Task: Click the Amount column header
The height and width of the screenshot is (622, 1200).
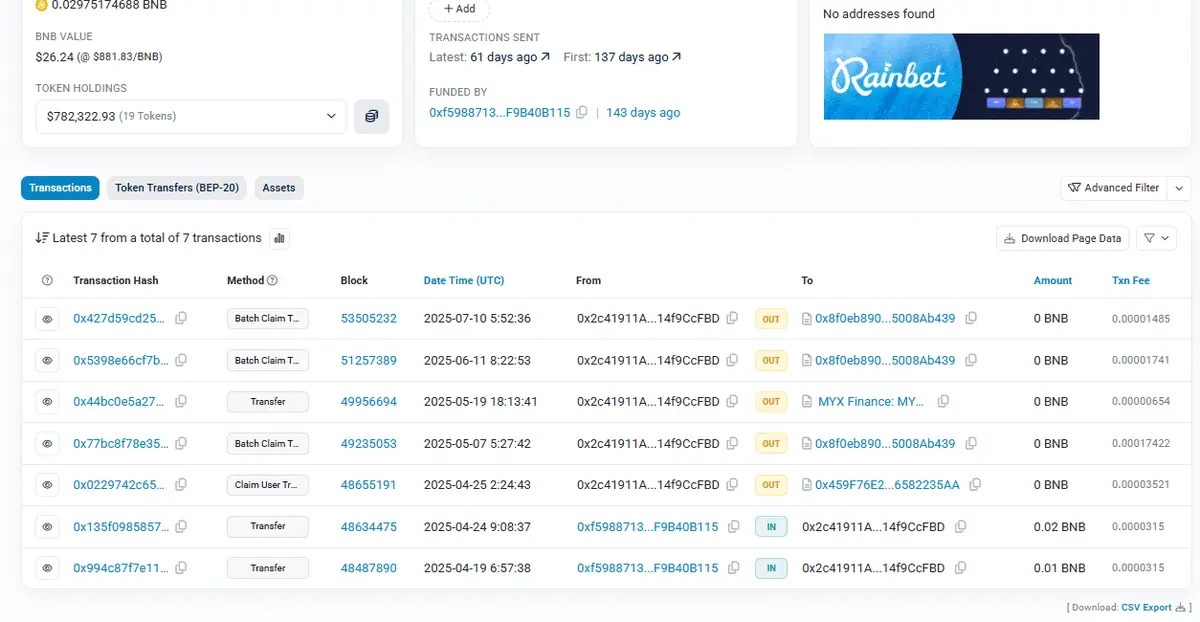Action: pyautogui.click(x=1053, y=281)
